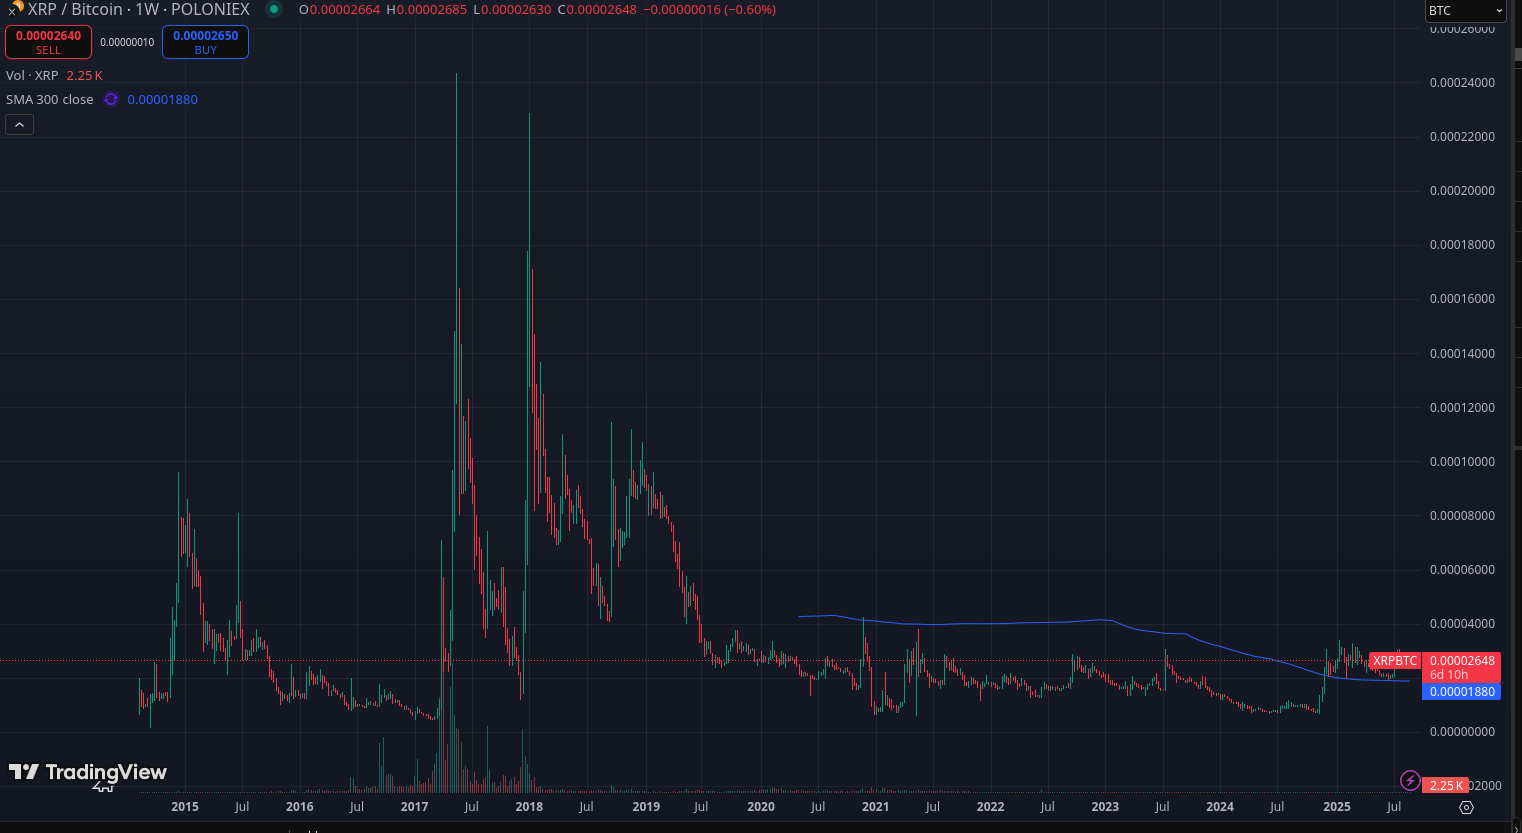Click the Jul label after 2025
The width and height of the screenshot is (1522, 833).
click(1394, 807)
